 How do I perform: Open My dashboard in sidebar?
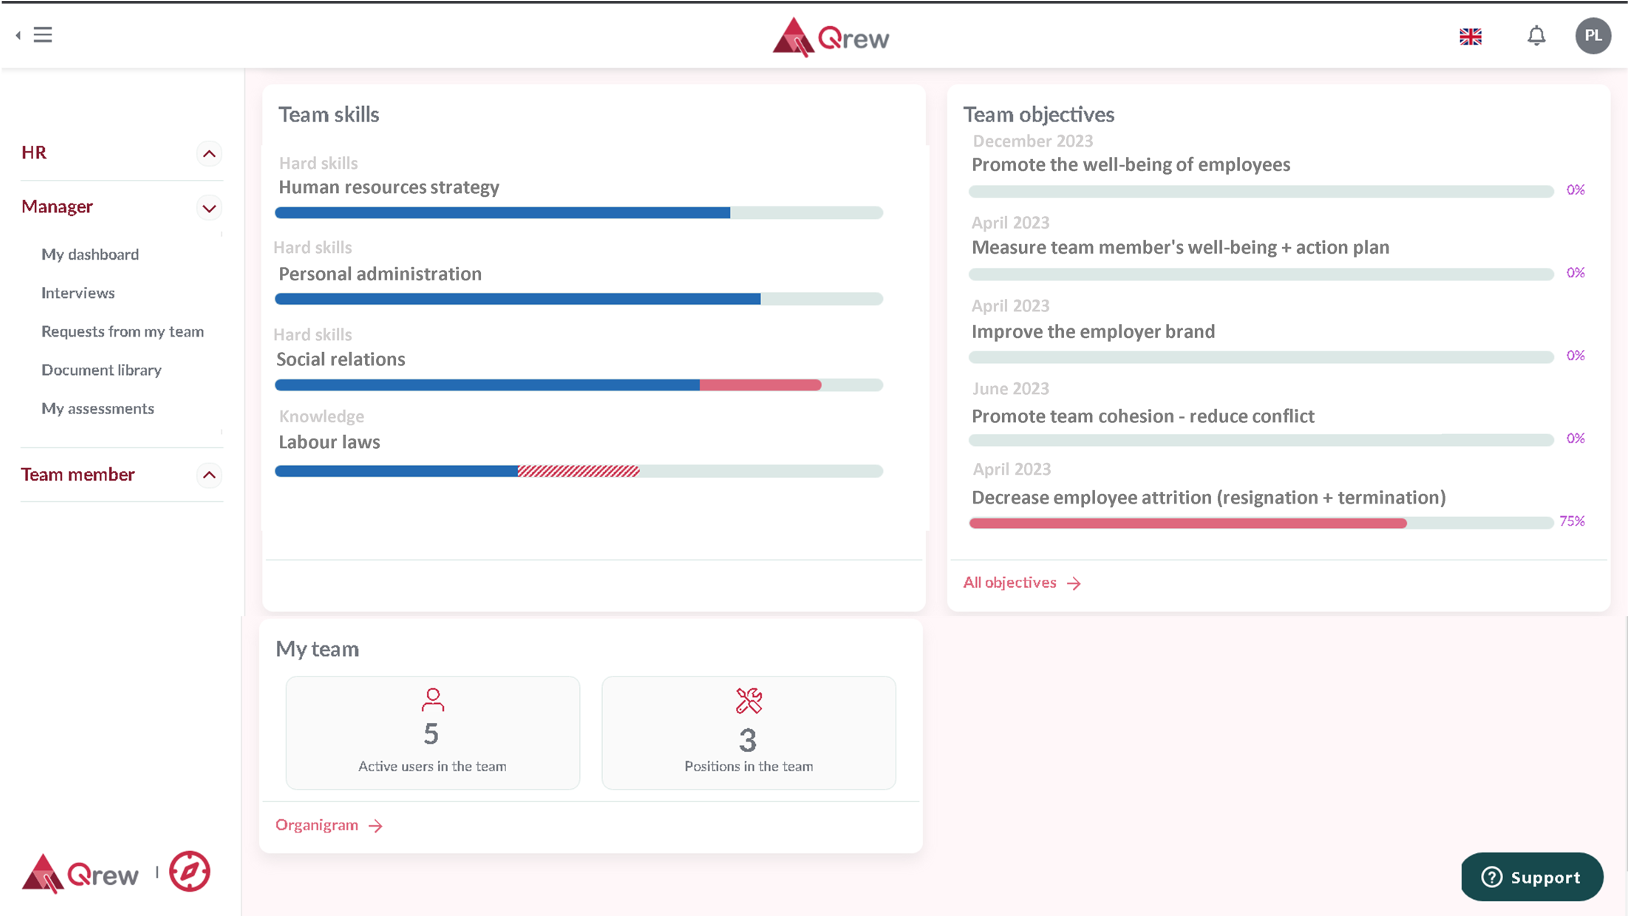tap(90, 254)
